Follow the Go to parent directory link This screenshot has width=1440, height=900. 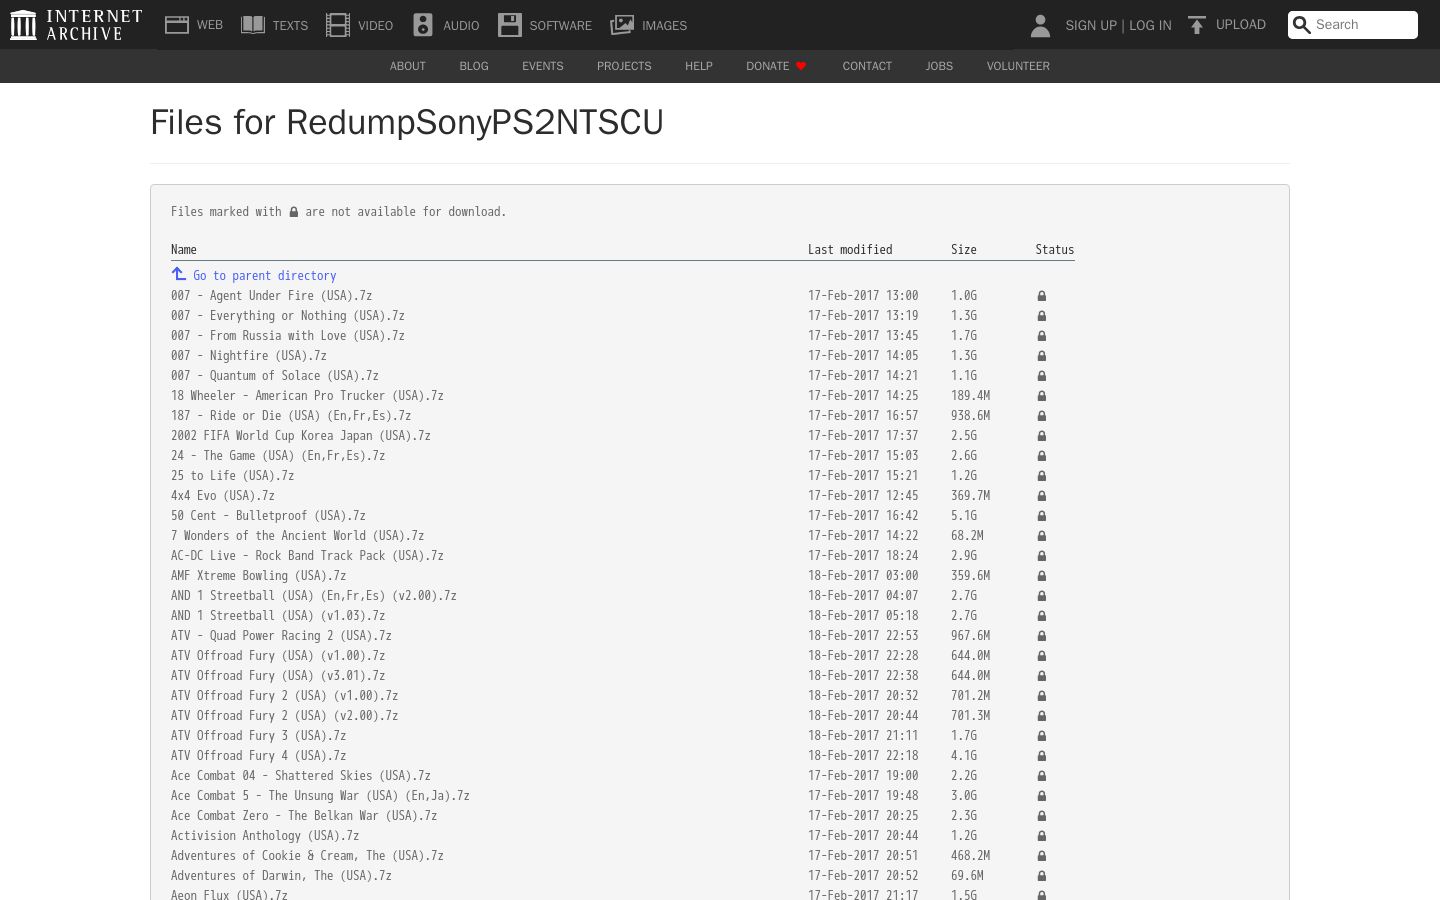pos(264,276)
